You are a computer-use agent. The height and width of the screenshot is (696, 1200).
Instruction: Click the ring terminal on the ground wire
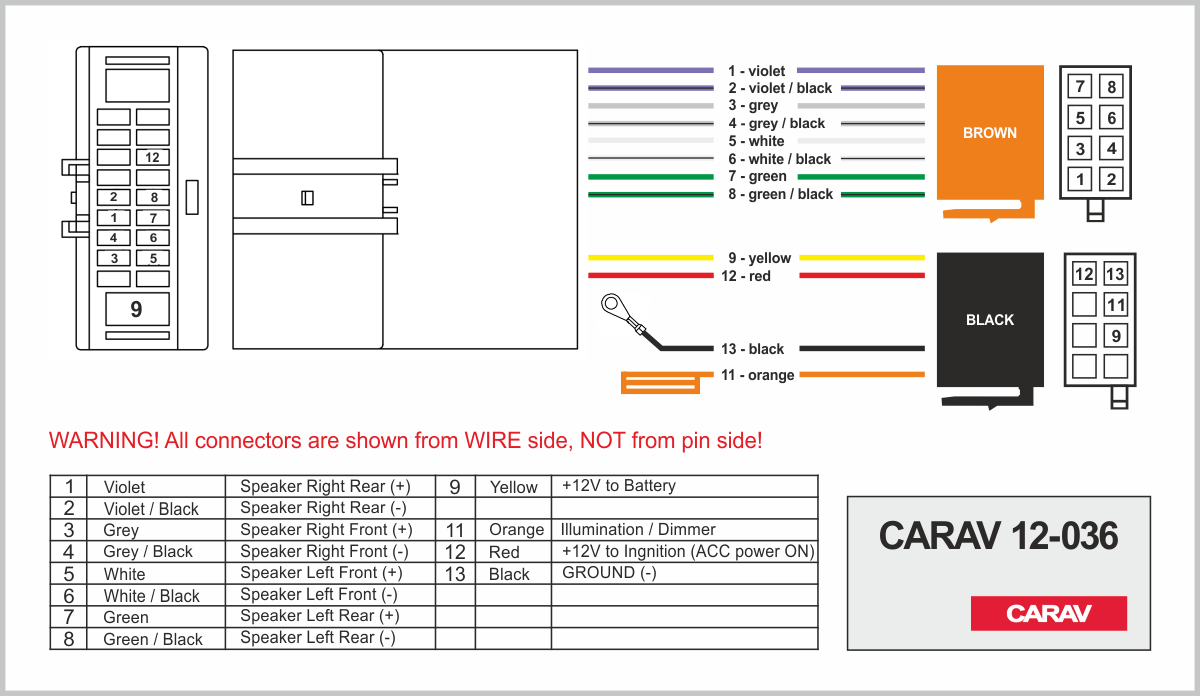pyautogui.click(x=611, y=305)
